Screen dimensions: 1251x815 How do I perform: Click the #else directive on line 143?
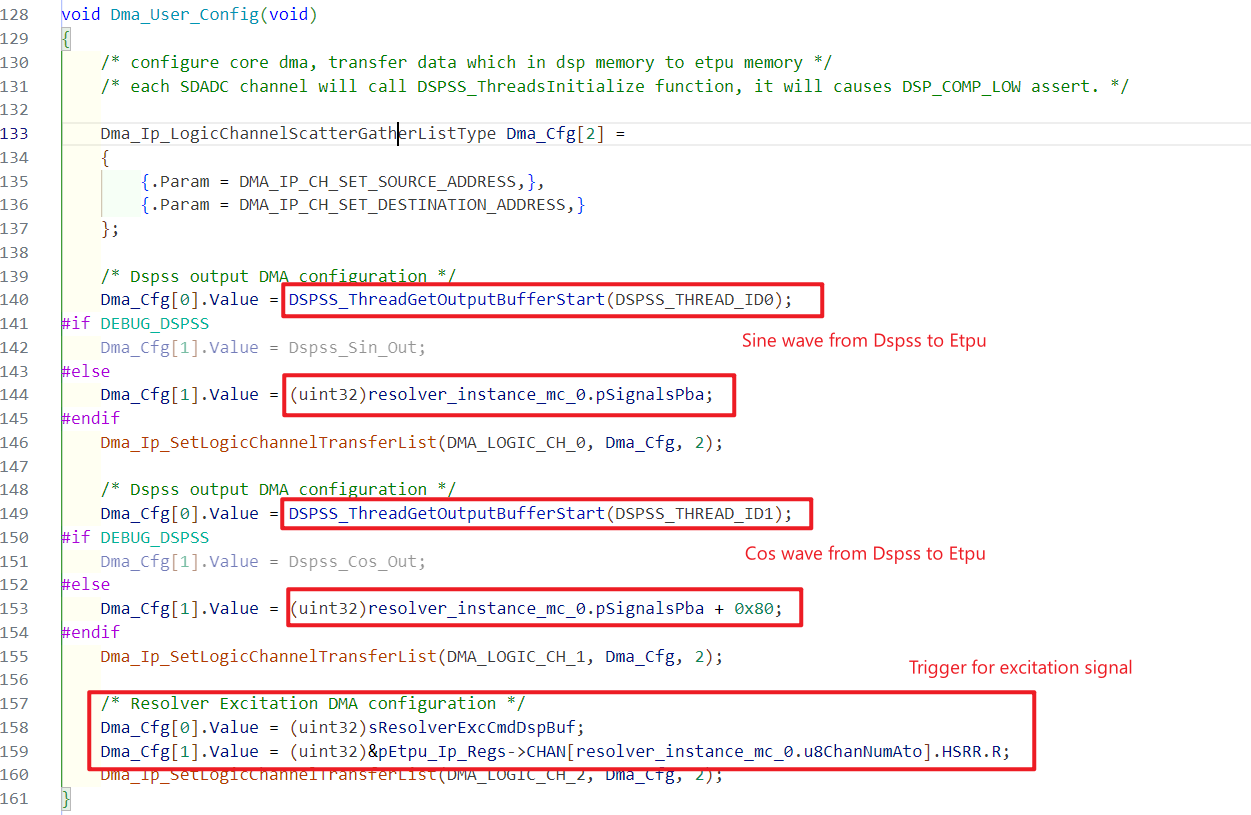(x=84, y=370)
